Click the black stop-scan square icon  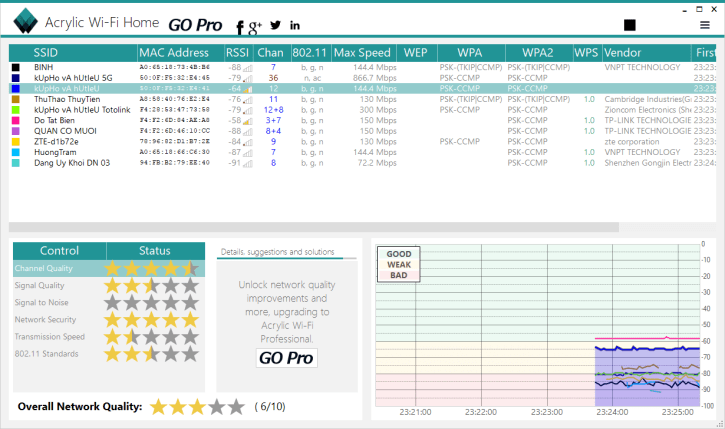pyautogui.click(x=630, y=25)
